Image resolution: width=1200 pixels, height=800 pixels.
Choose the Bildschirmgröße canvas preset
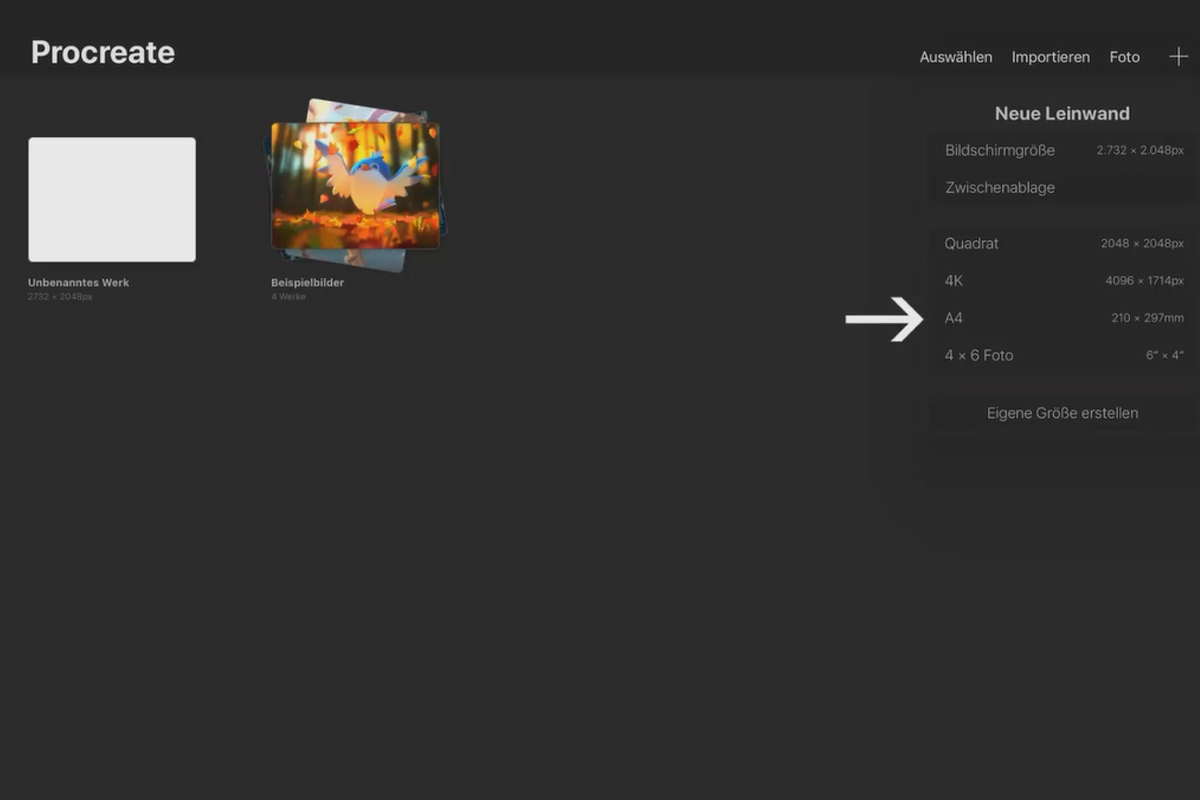(1064, 150)
